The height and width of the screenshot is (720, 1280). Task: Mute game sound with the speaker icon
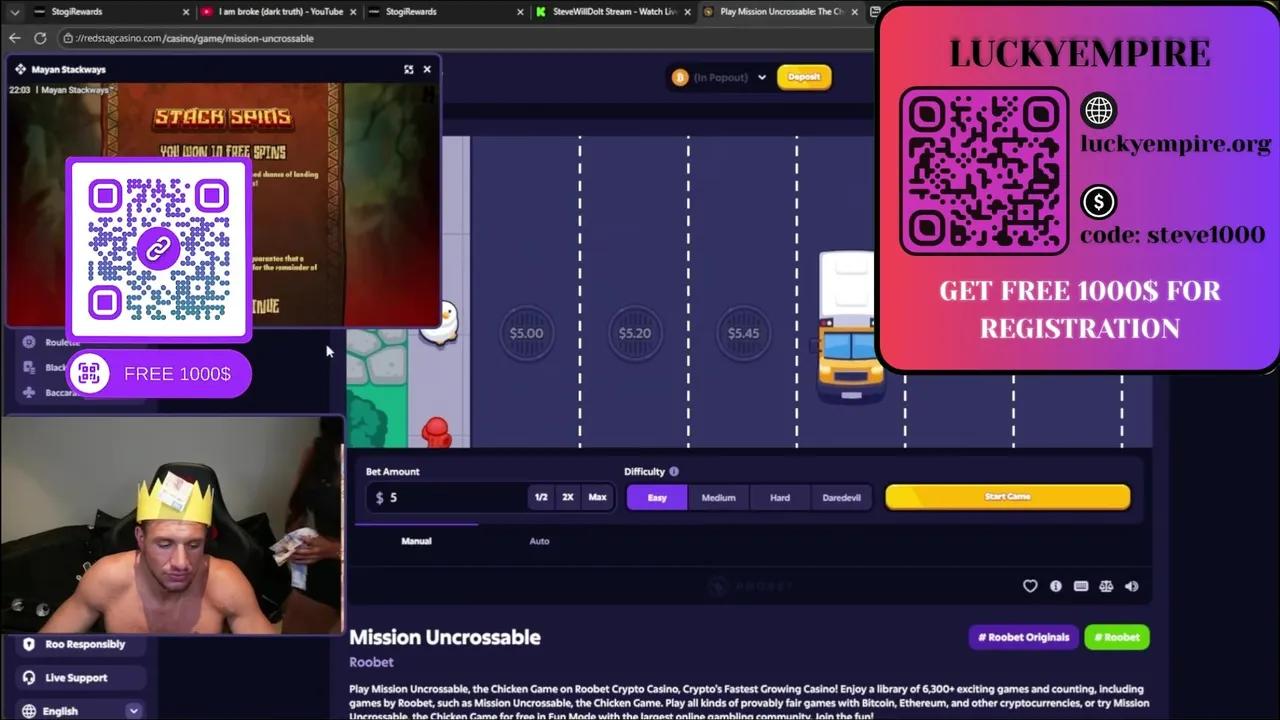coord(1132,586)
